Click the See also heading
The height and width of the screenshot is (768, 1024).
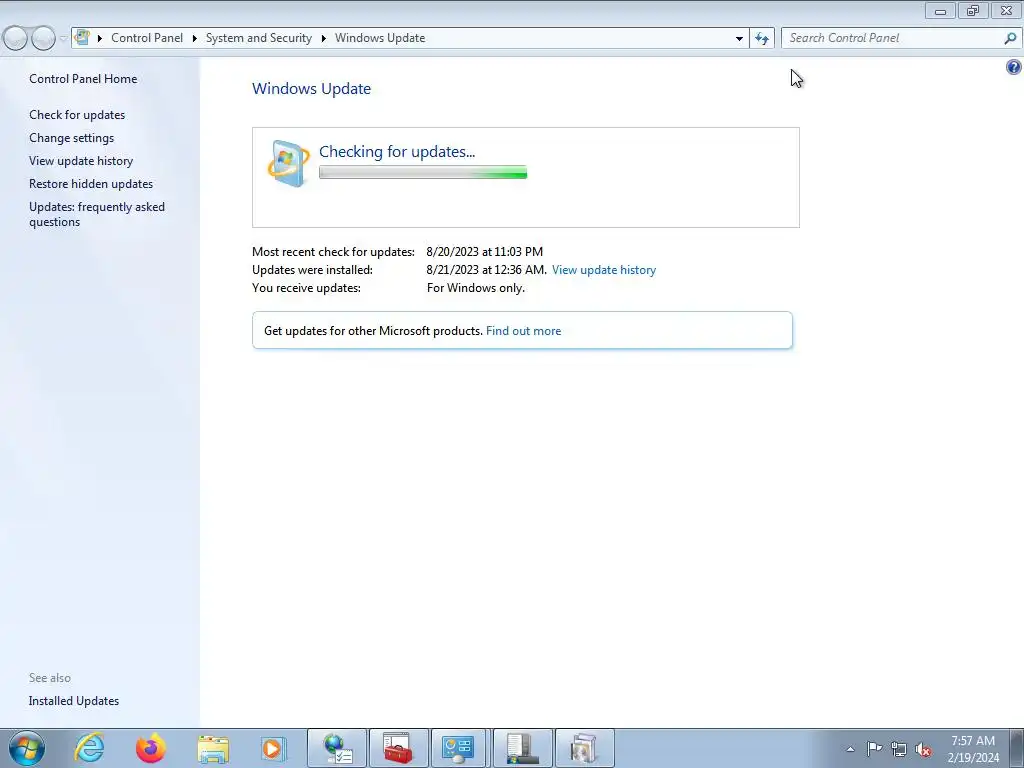(x=50, y=678)
